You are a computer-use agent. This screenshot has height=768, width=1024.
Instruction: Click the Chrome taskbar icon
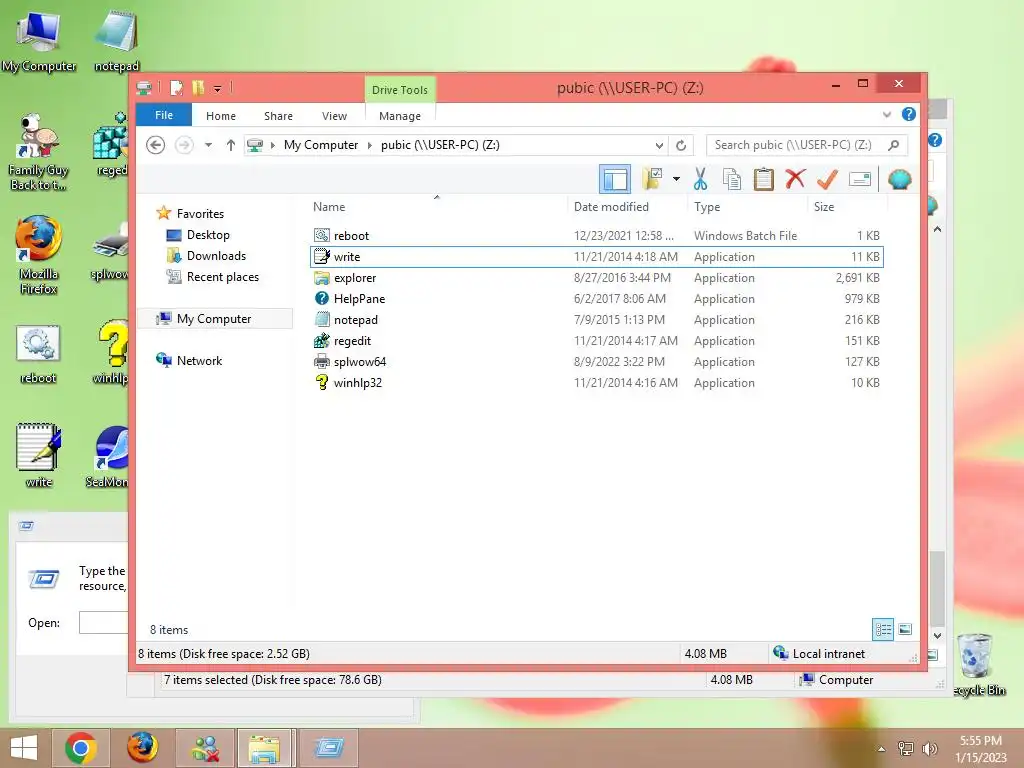click(x=80, y=748)
